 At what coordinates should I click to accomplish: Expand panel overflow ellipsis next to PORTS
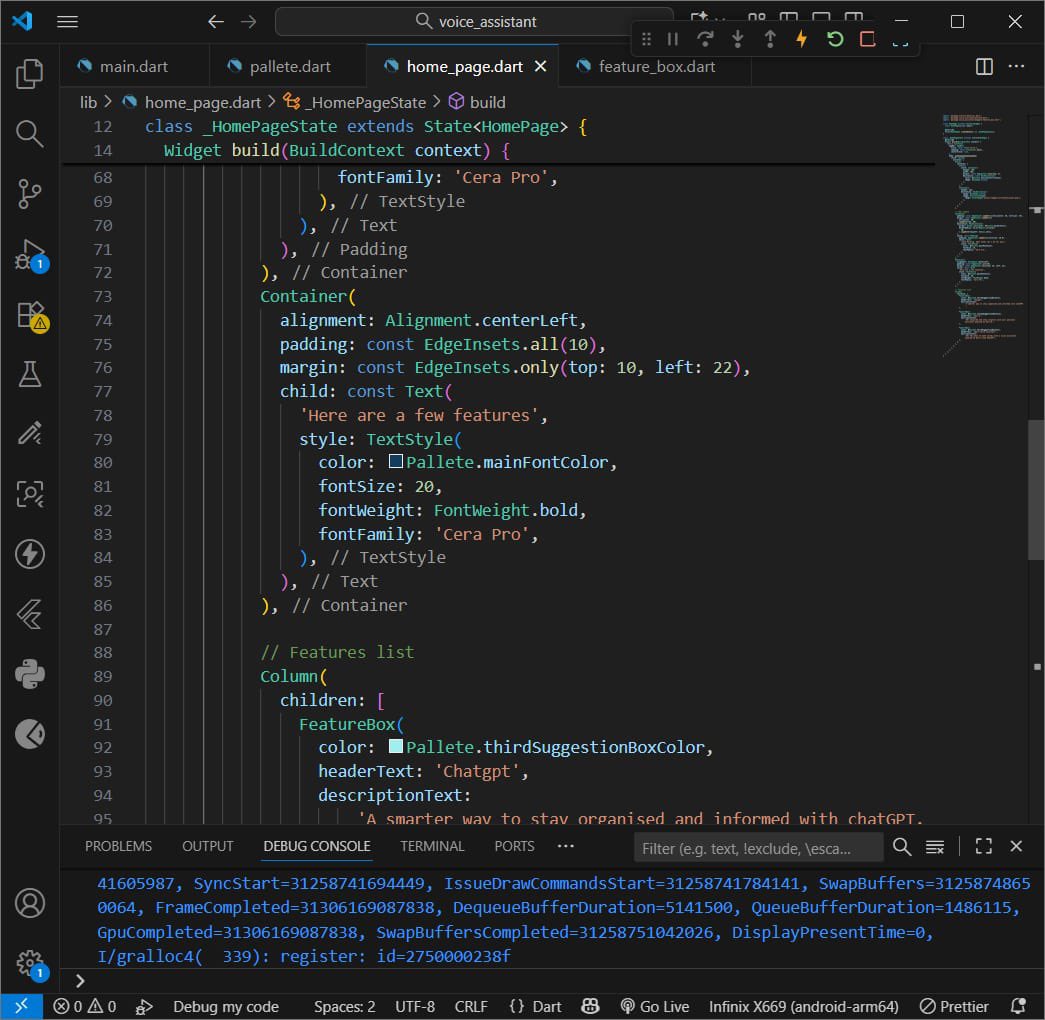pyautogui.click(x=565, y=846)
